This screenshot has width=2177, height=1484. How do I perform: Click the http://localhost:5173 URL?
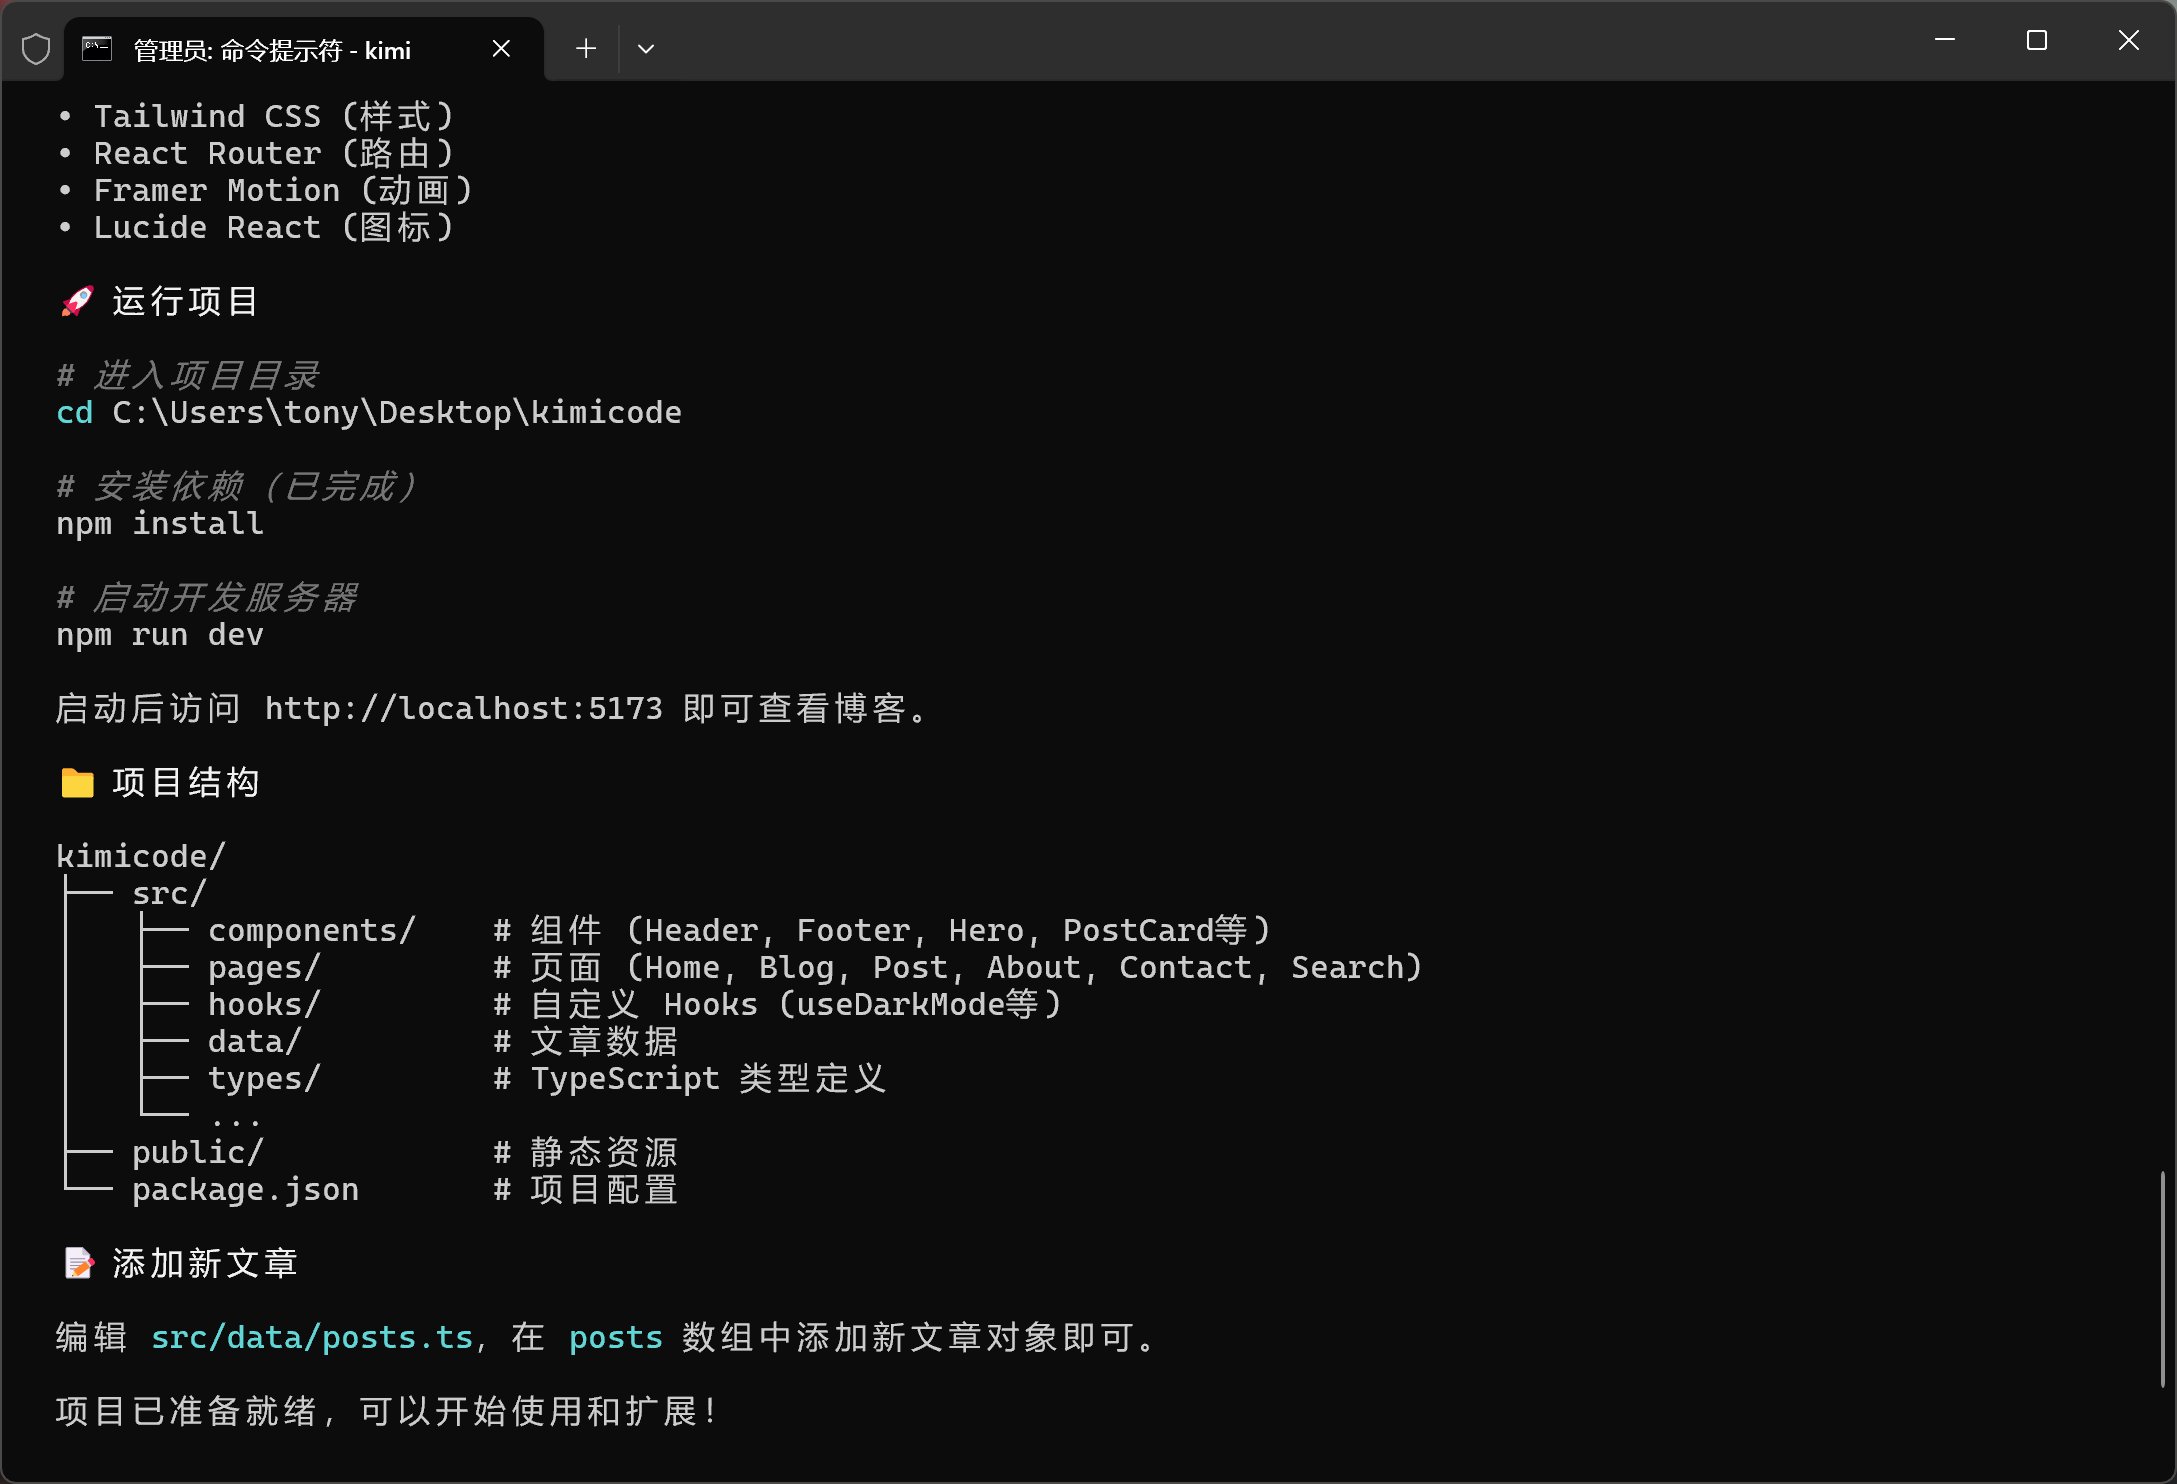pyautogui.click(x=463, y=709)
